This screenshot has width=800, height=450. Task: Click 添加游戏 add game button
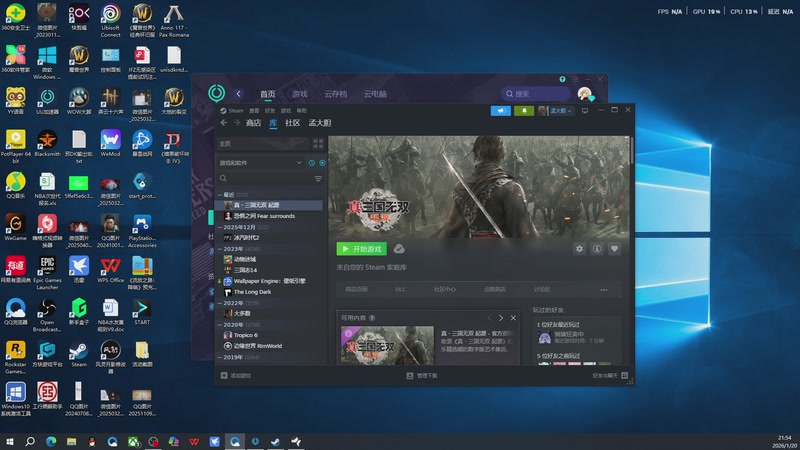(x=236, y=376)
